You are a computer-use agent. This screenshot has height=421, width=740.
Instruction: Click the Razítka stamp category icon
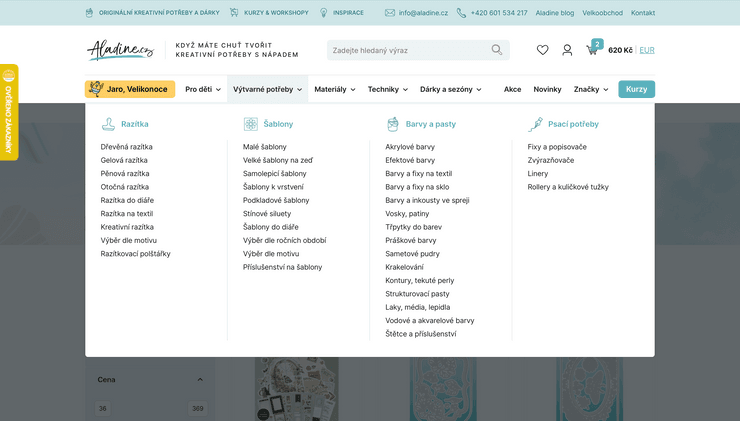coord(108,124)
